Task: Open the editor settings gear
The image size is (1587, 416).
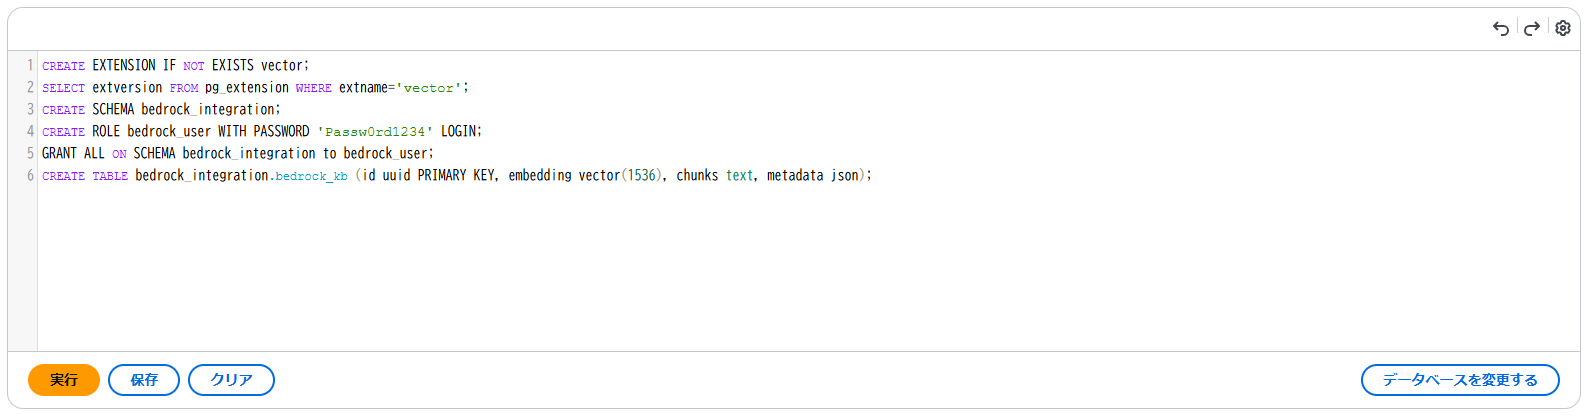Action: click(x=1563, y=28)
